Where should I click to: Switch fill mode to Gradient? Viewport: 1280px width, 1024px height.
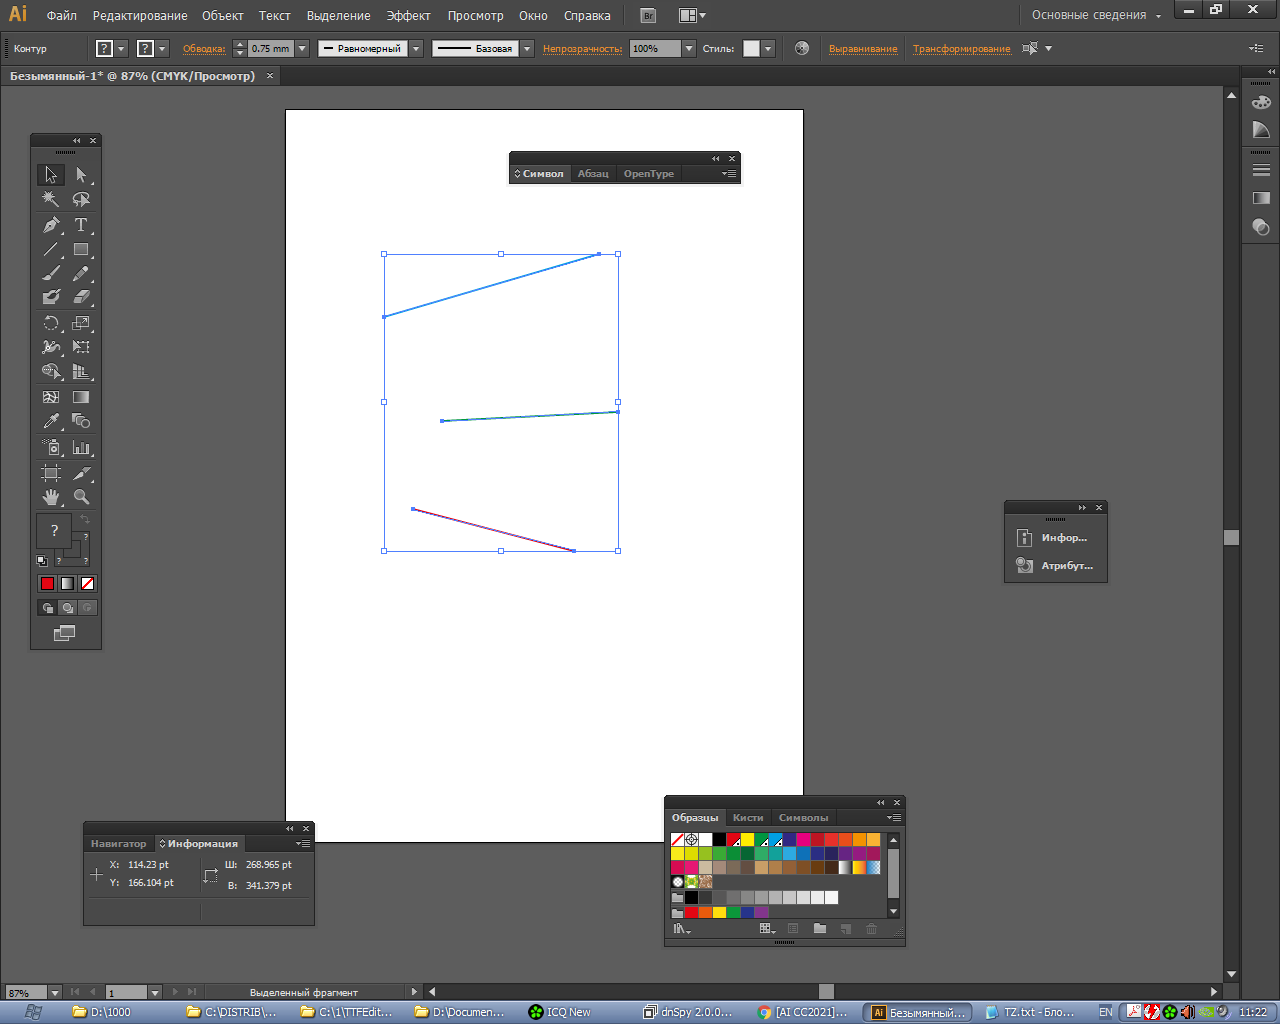click(x=67, y=583)
